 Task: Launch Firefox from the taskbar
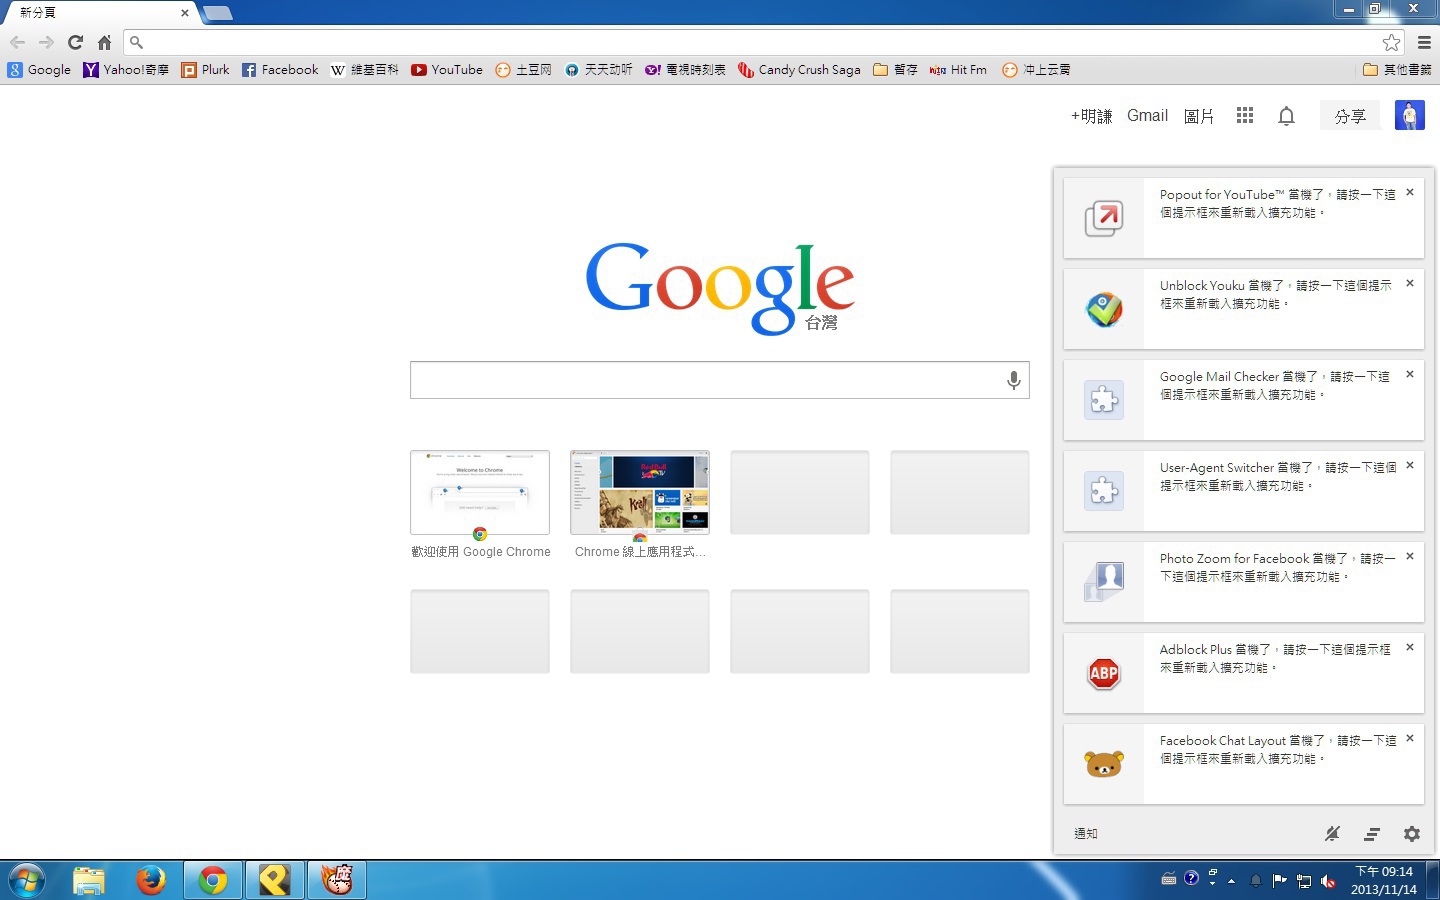click(x=151, y=880)
